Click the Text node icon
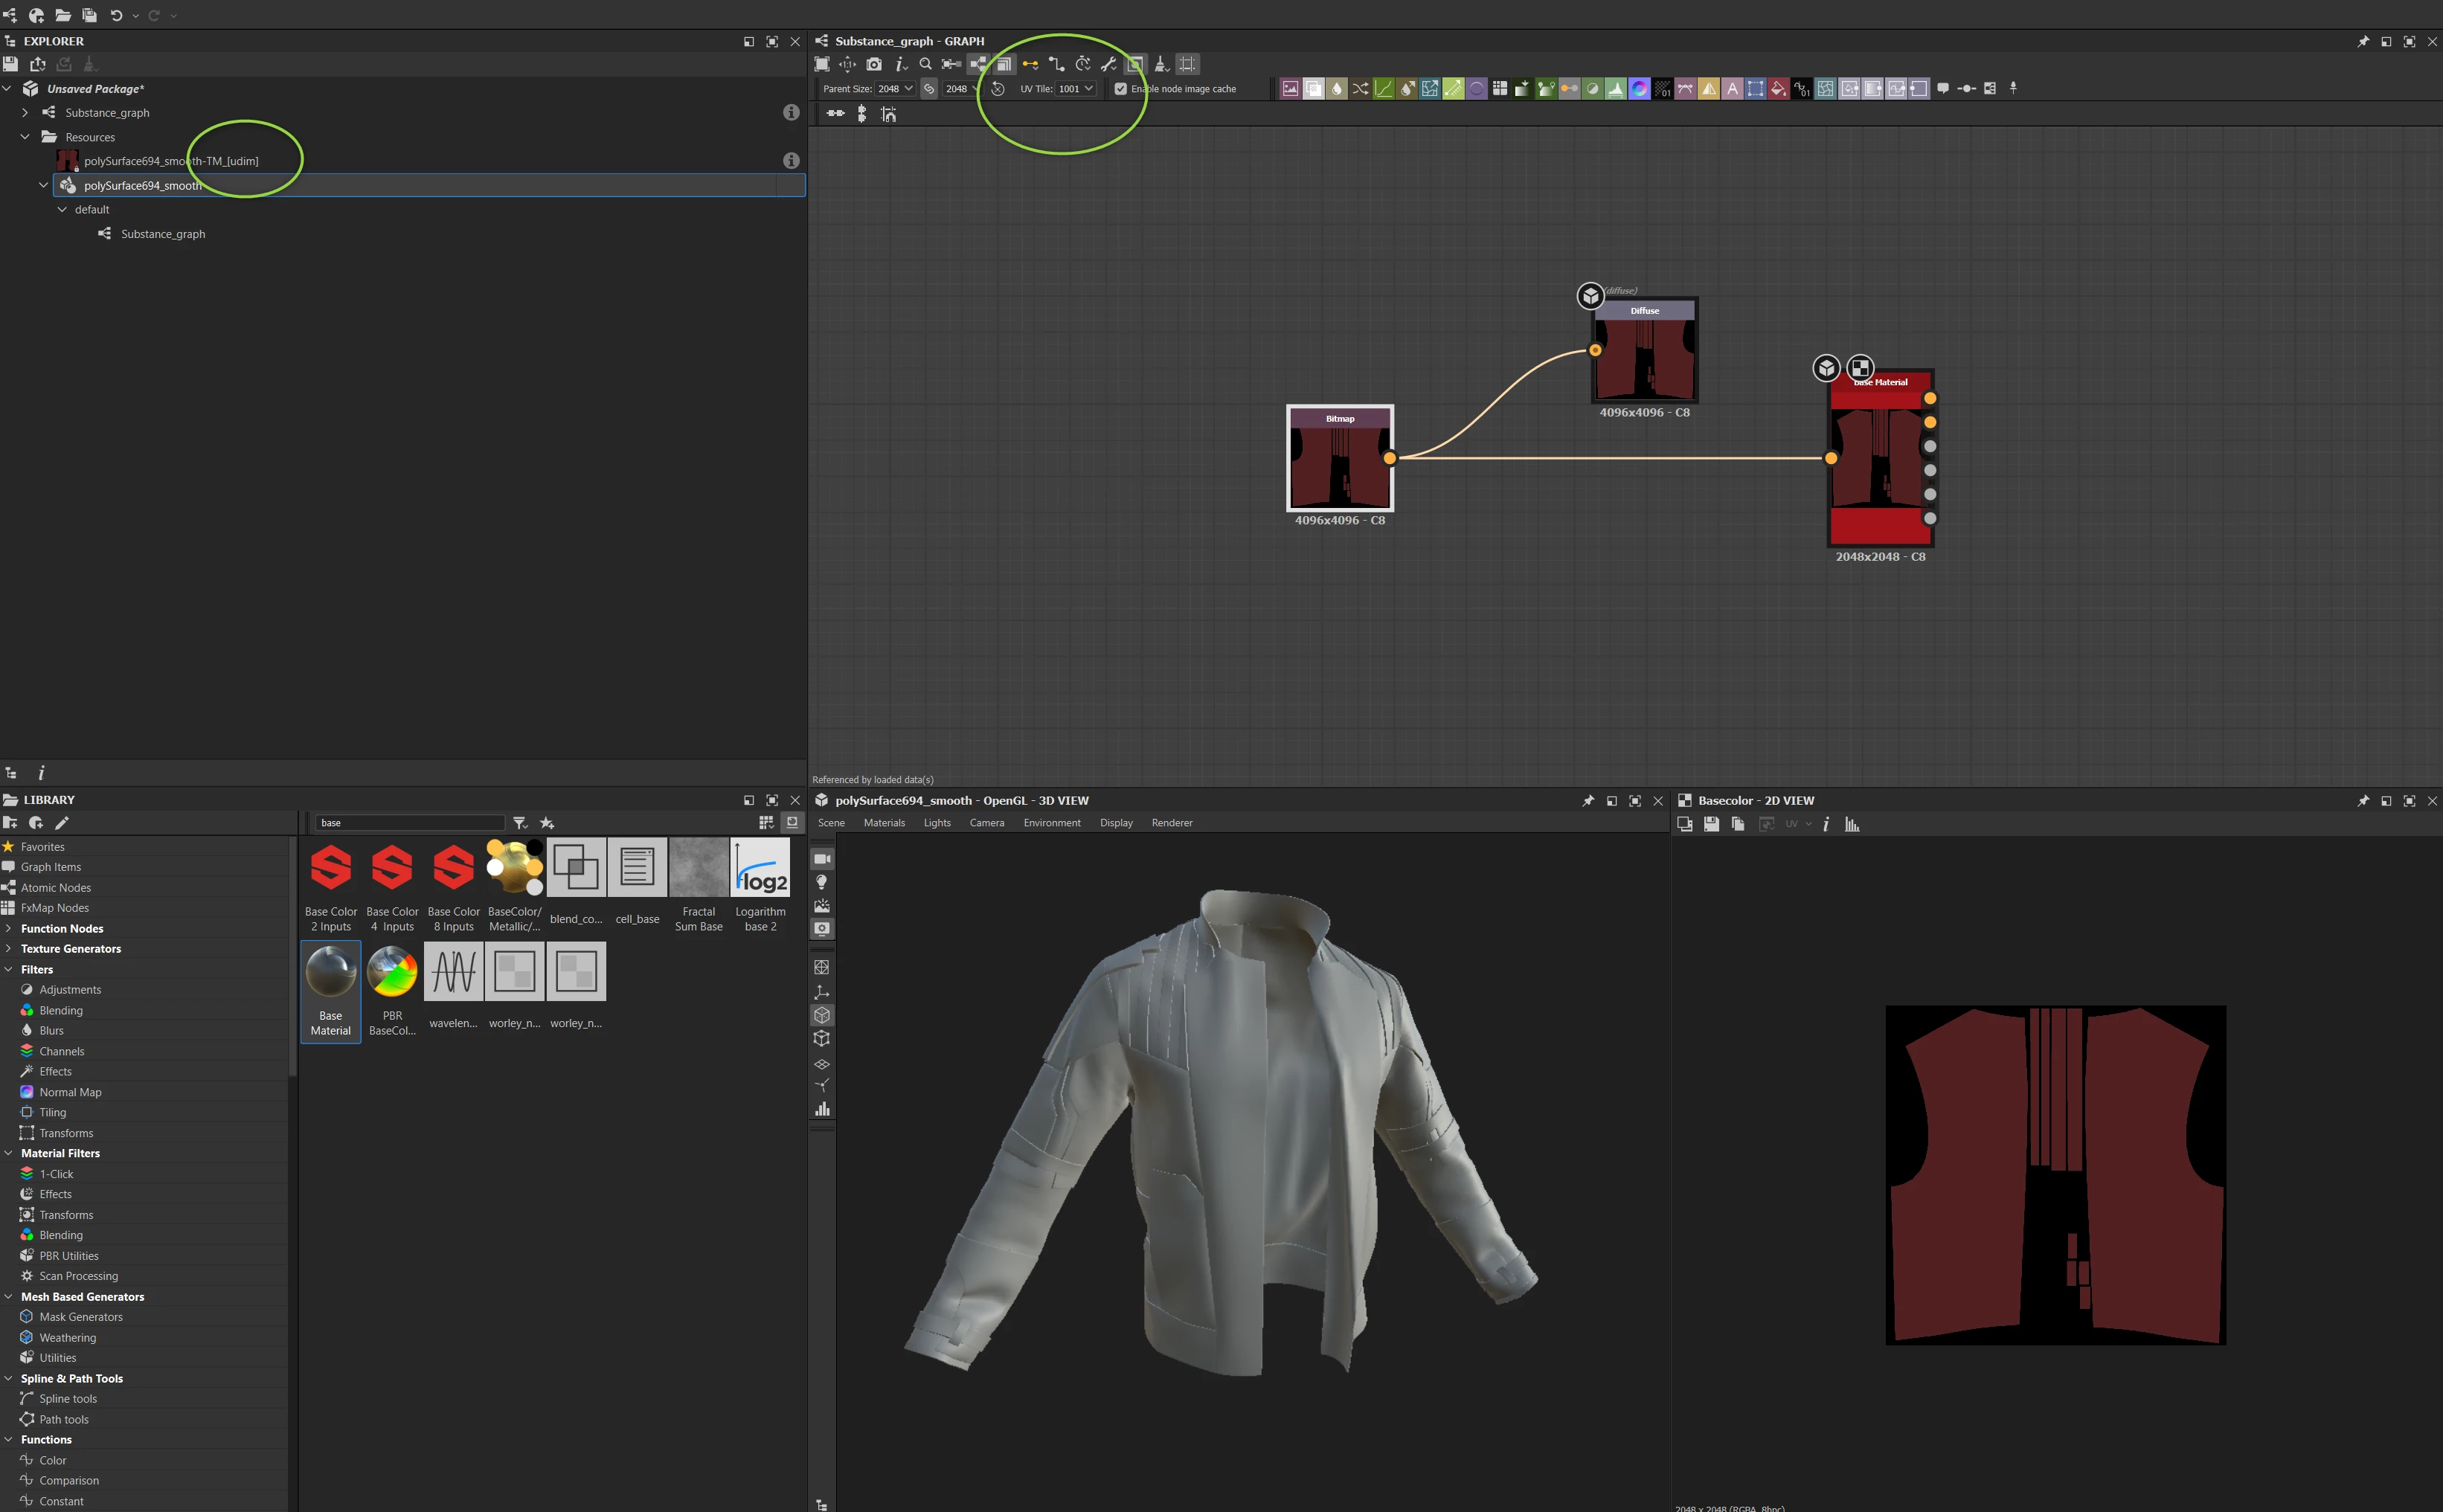The width and height of the screenshot is (2443, 1512). 1732,89
